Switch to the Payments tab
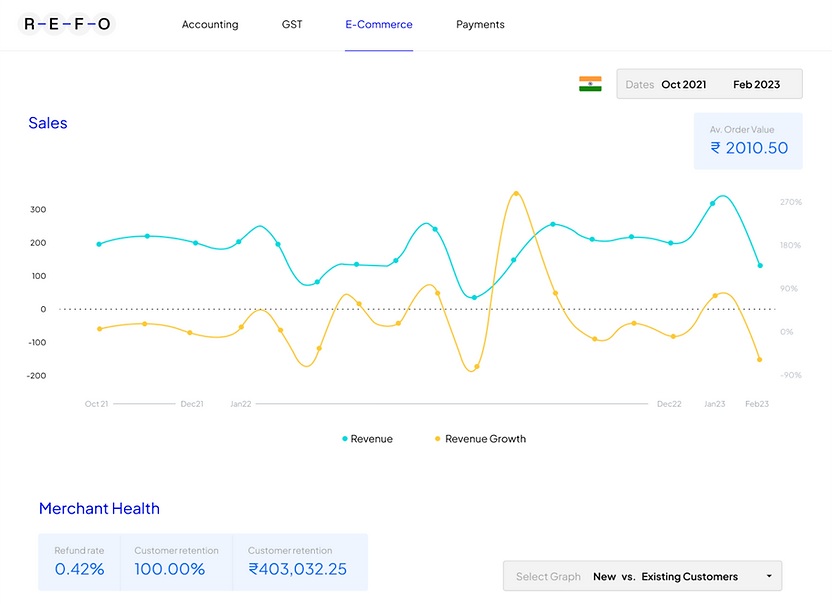Screen dimensions: 832x604 click(480, 24)
